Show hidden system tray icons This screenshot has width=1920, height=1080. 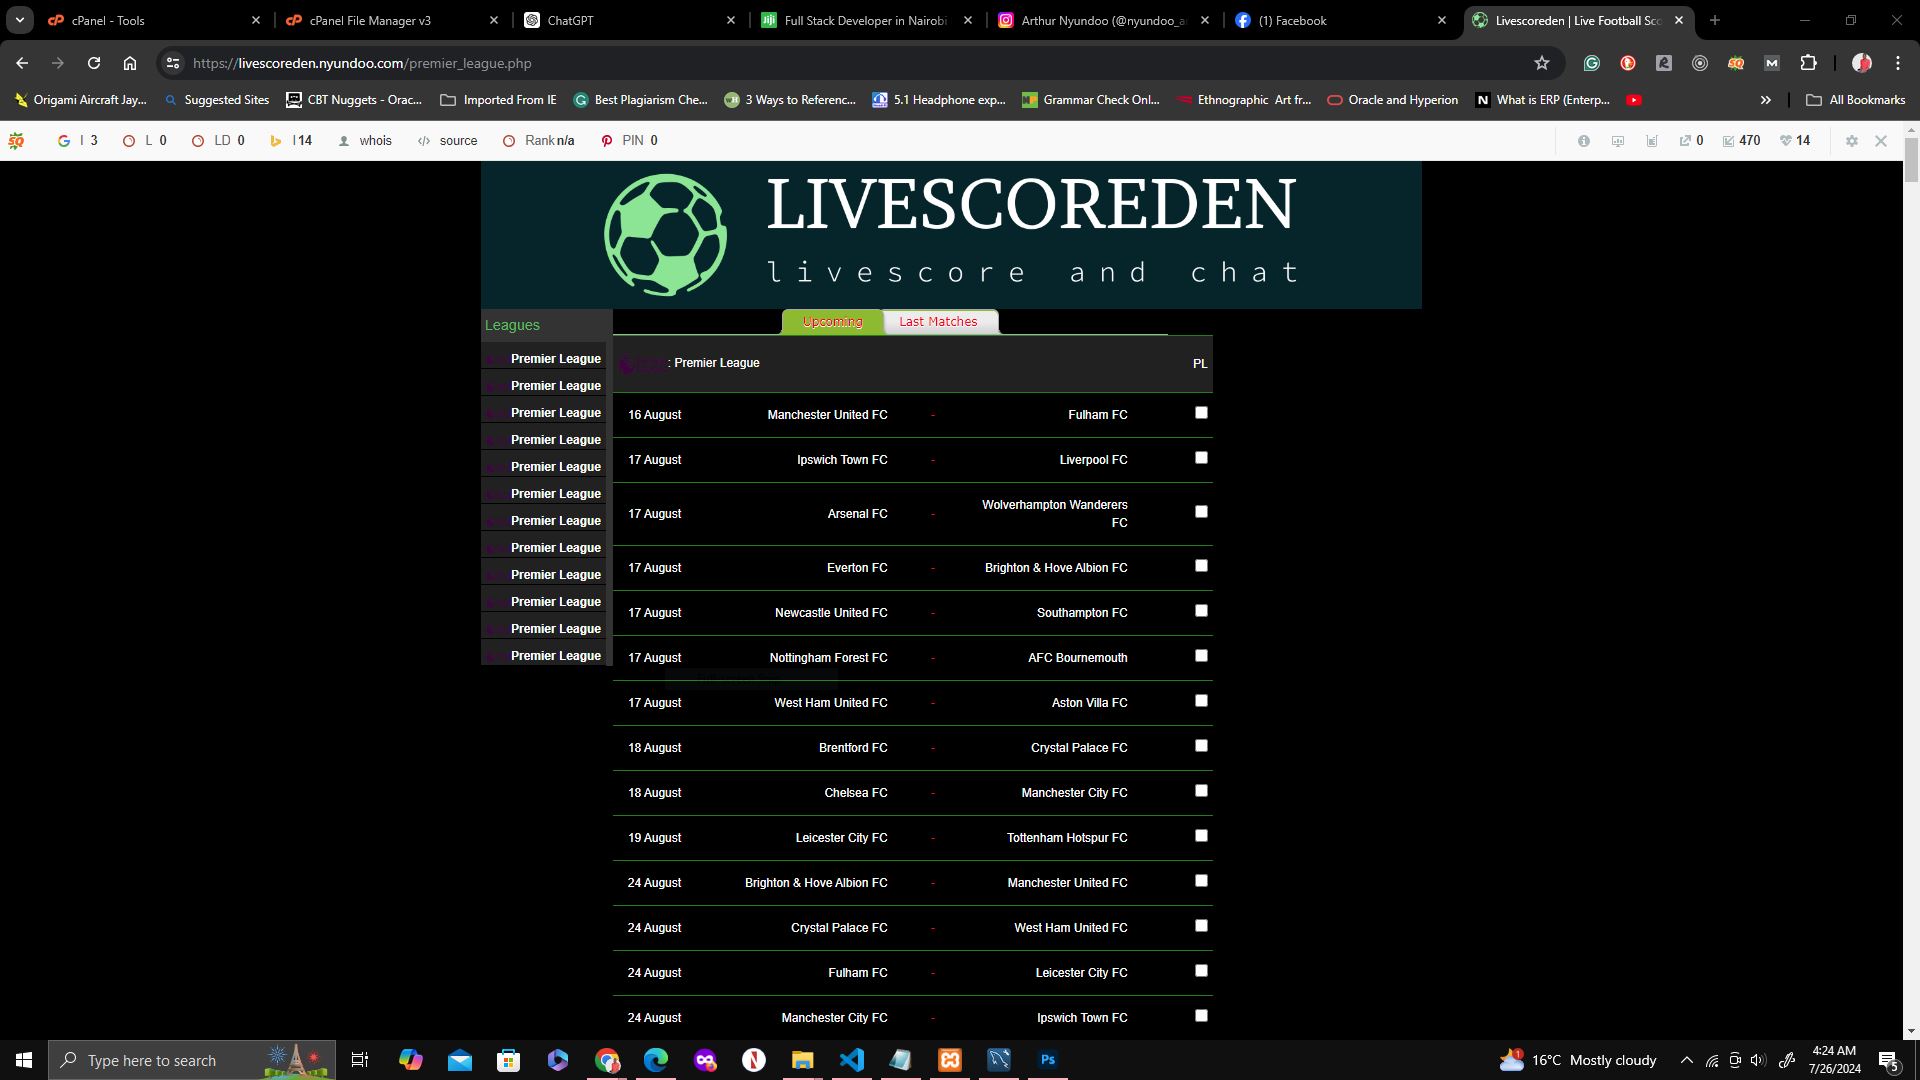pos(1687,1060)
